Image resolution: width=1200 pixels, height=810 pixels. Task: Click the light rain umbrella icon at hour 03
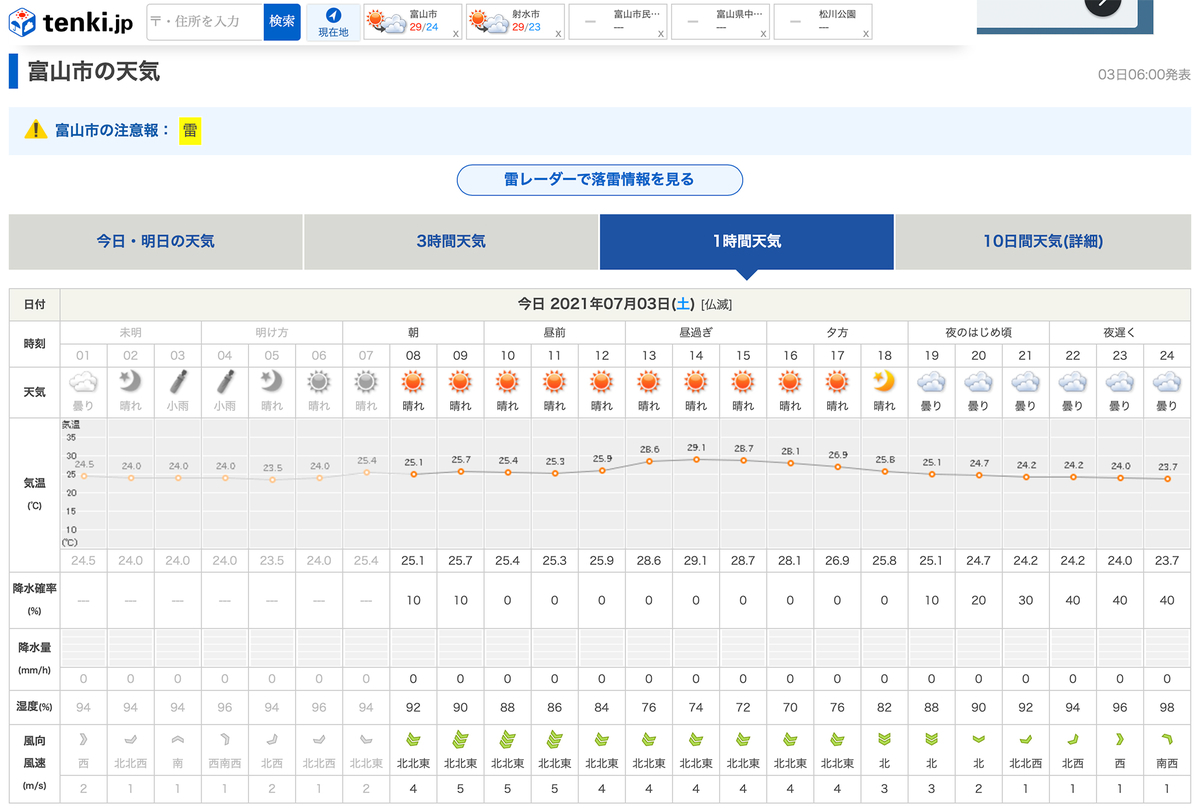pyautogui.click(x=177, y=381)
